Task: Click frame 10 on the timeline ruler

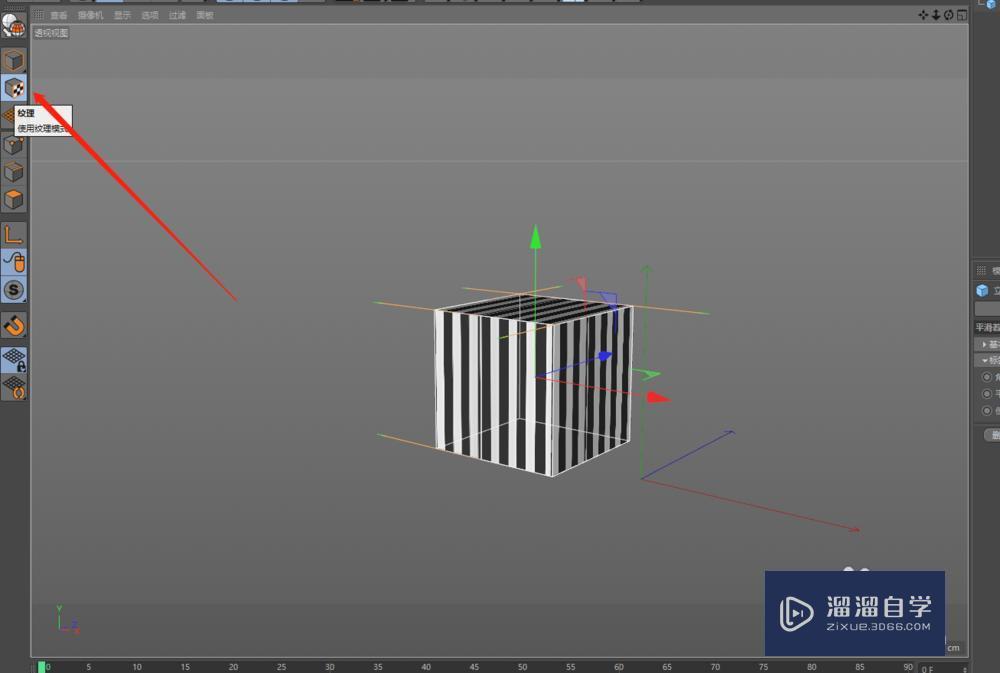Action: [137, 667]
